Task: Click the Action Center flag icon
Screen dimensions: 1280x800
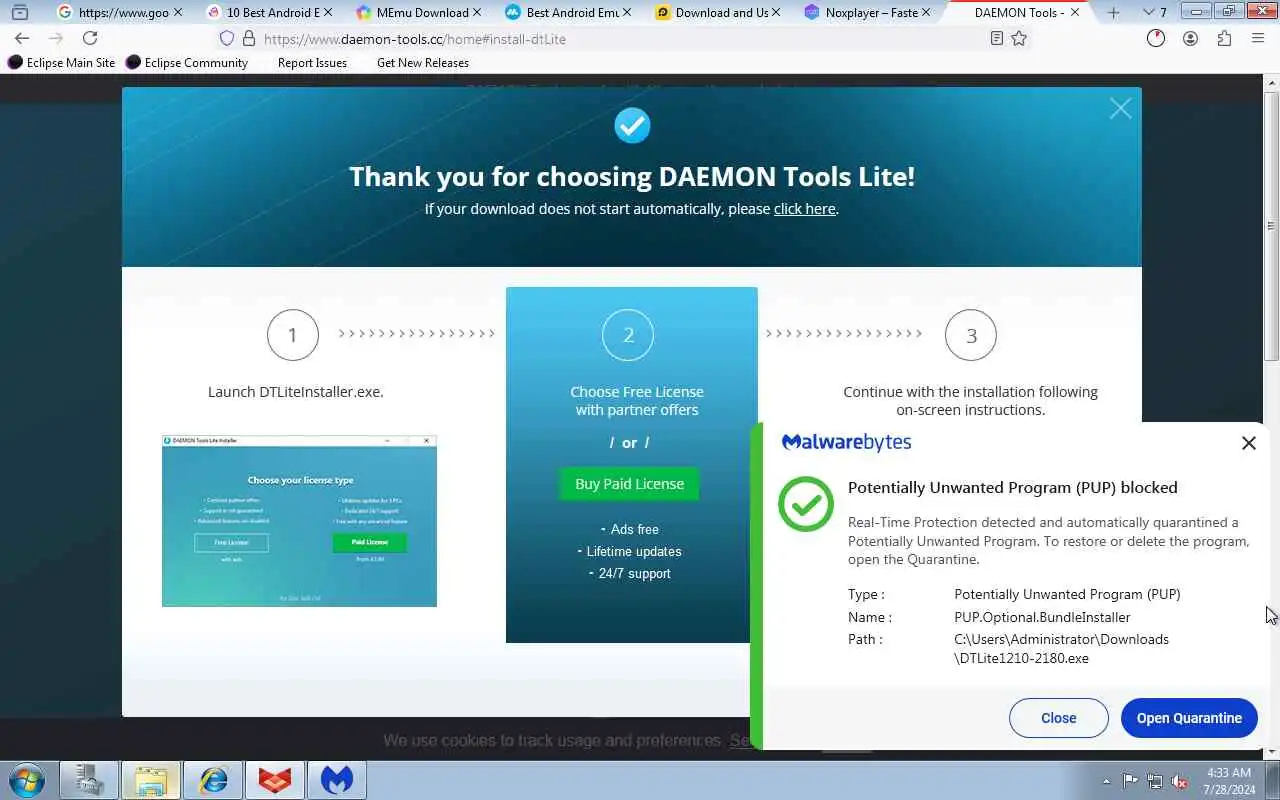Action: [1130, 781]
